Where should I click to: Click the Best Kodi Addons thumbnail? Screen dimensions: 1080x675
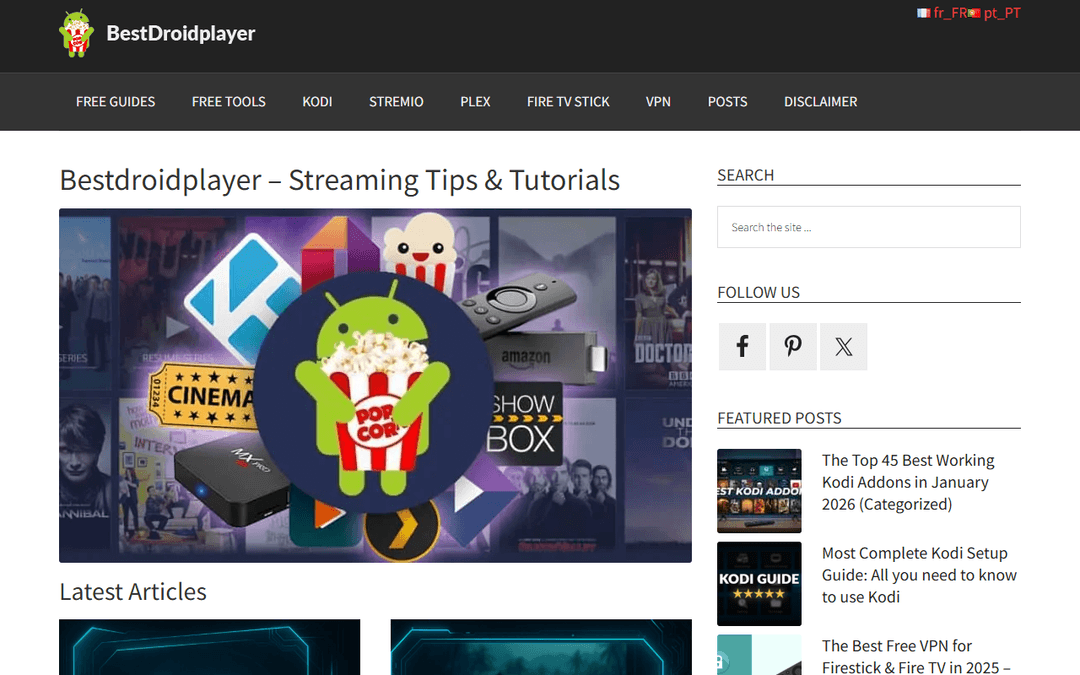759,491
